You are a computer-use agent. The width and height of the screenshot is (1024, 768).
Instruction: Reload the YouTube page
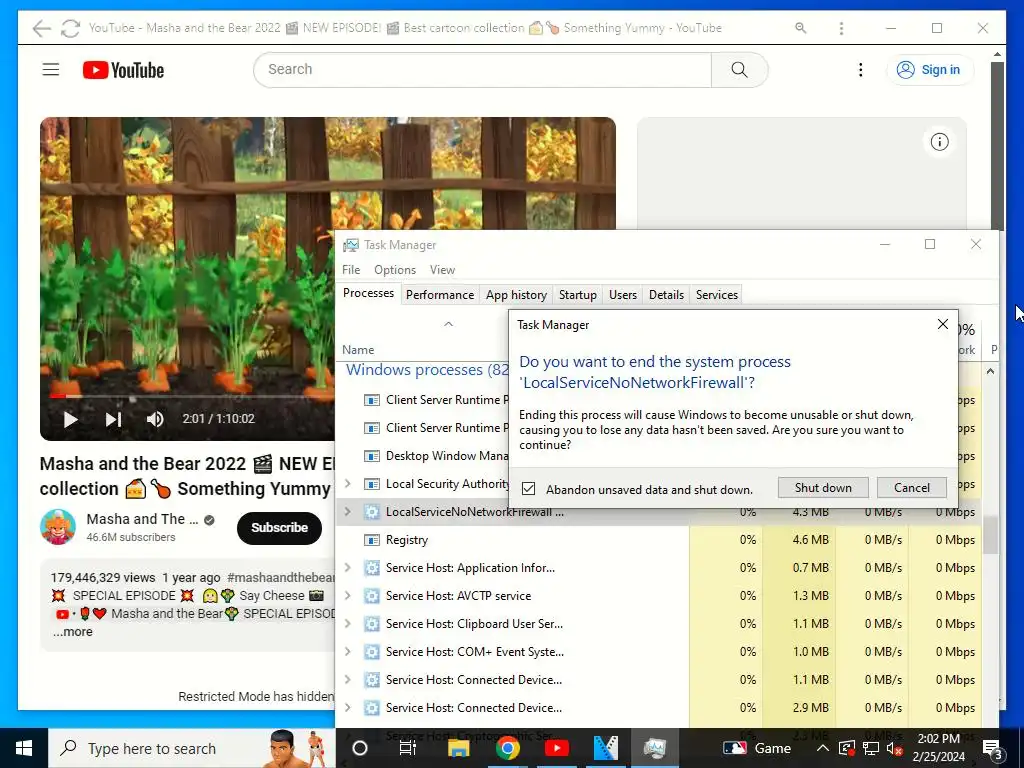coord(70,28)
